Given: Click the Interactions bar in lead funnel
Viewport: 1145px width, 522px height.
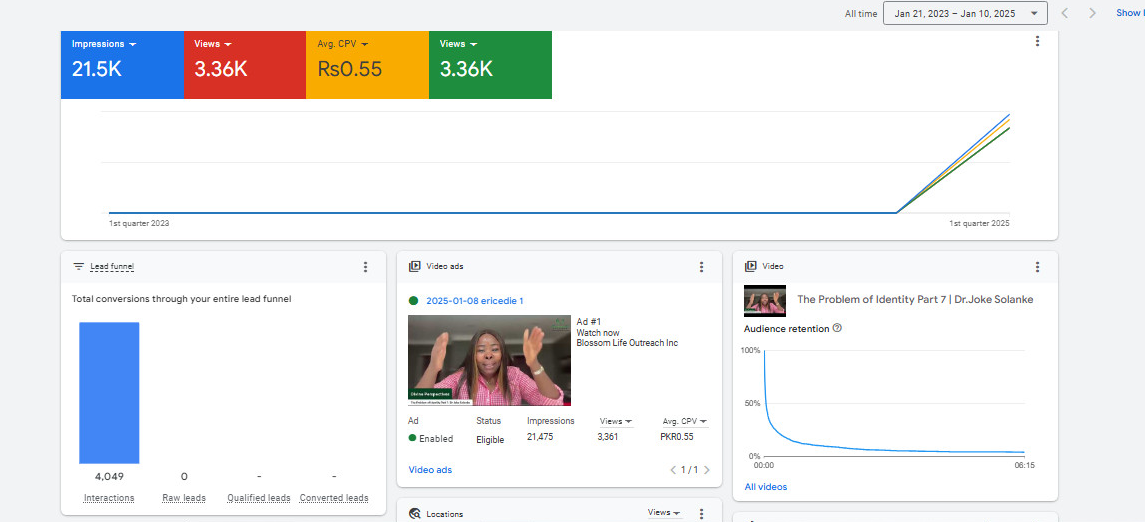Looking at the screenshot, I should (x=109, y=392).
